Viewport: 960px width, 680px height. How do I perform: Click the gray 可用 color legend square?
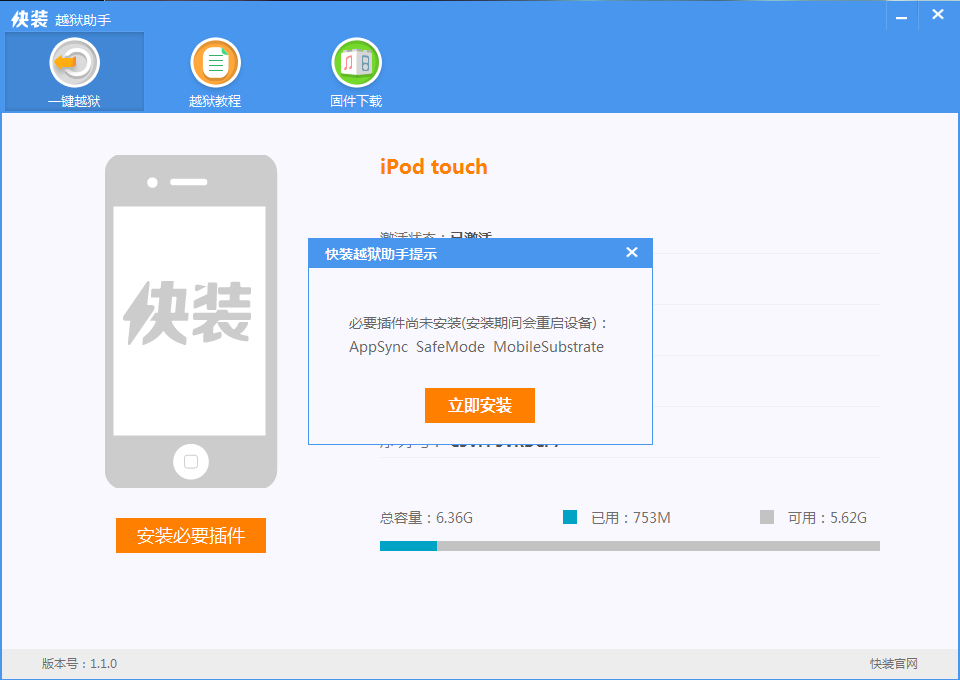tap(767, 517)
